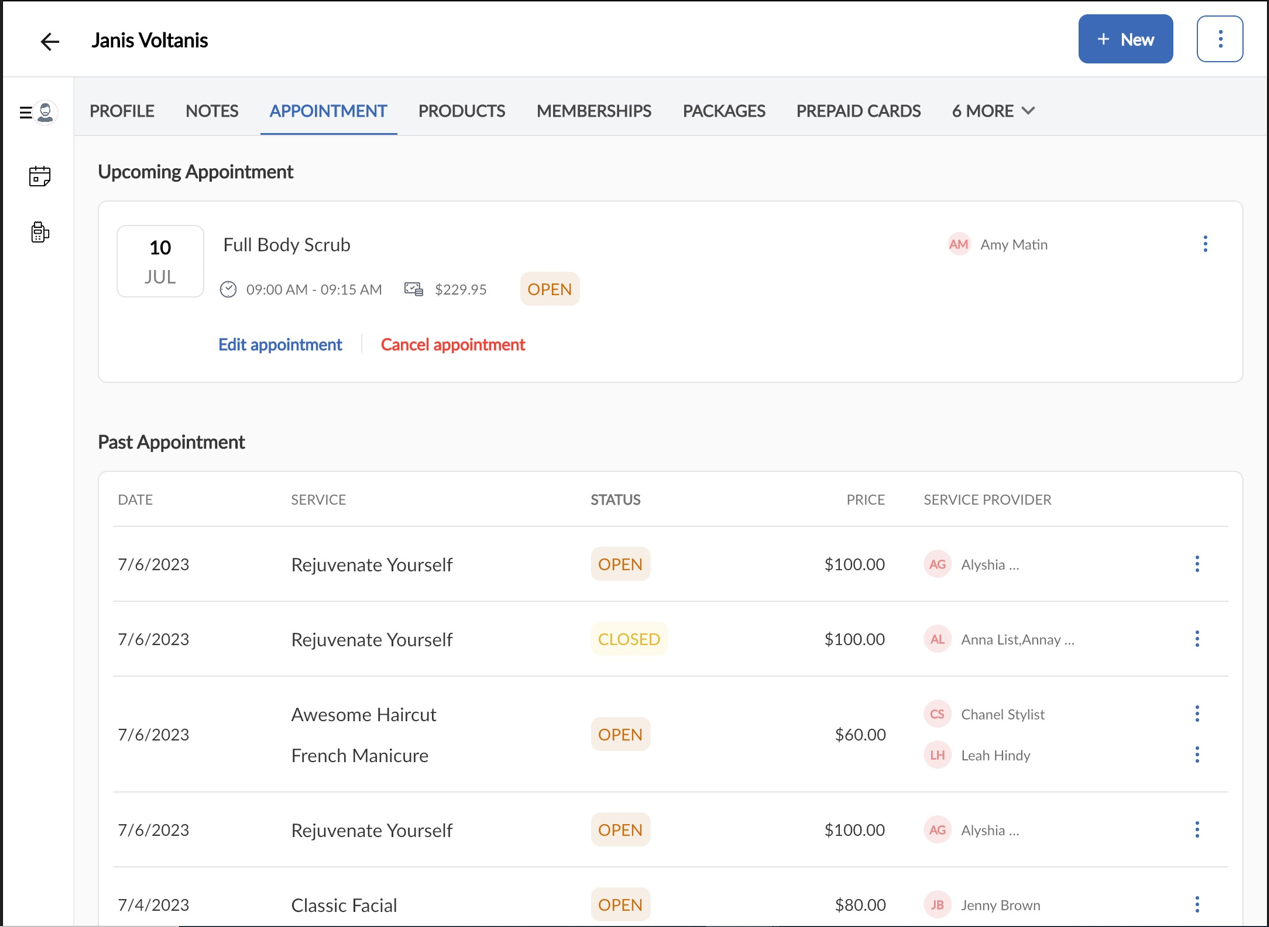Open options for Classic Facial row
Viewport: 1269px width, 927px height.
pyautogui.click(x=1197, y=905)
